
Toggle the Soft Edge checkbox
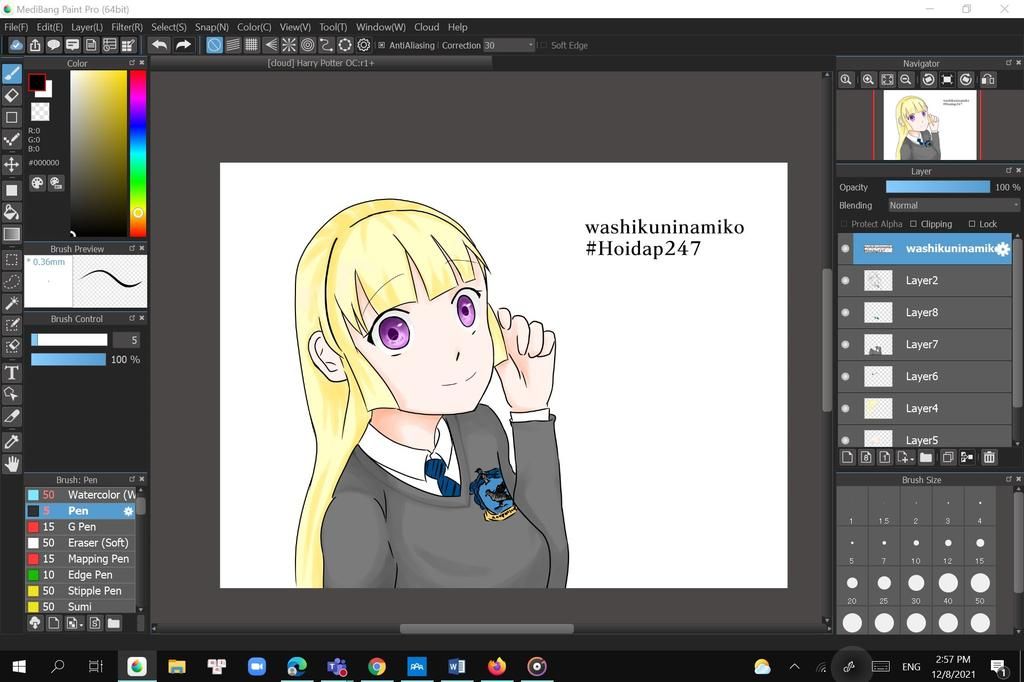pyautogui.click(x=543, y=45)
